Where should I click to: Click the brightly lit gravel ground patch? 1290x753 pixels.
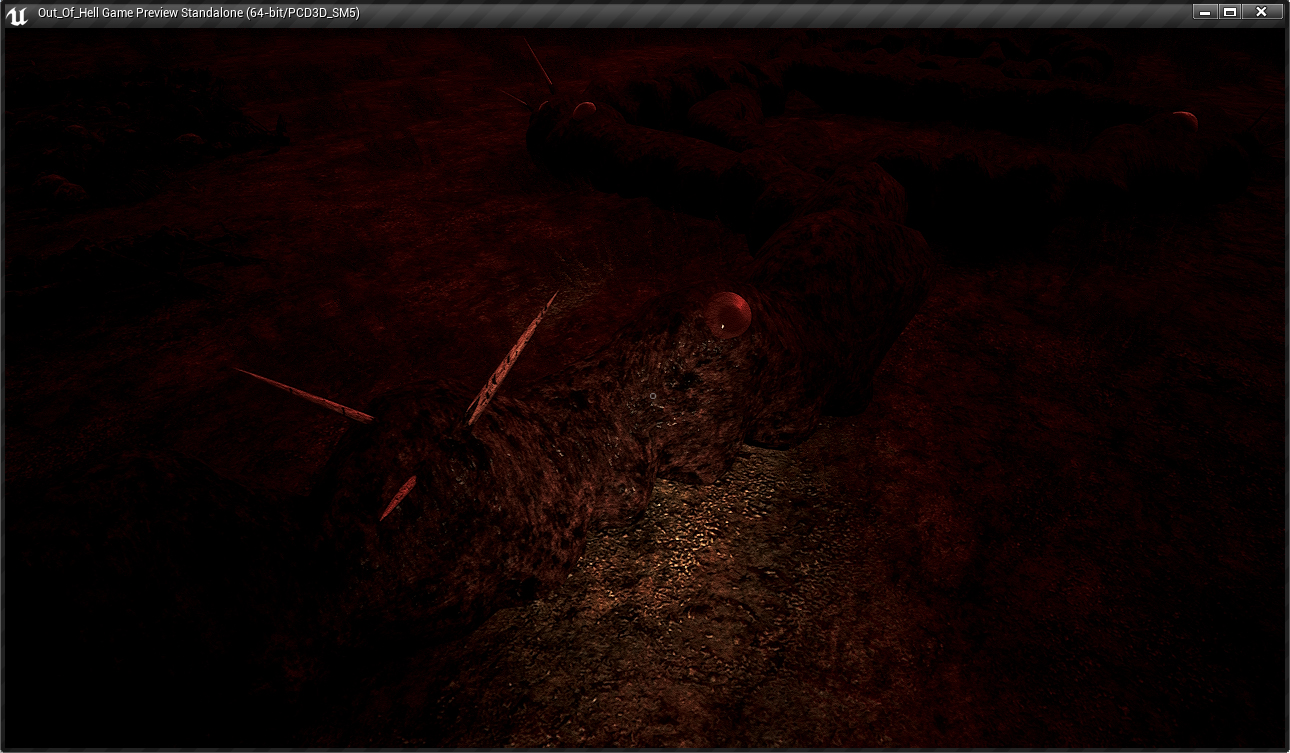[690, 540]
